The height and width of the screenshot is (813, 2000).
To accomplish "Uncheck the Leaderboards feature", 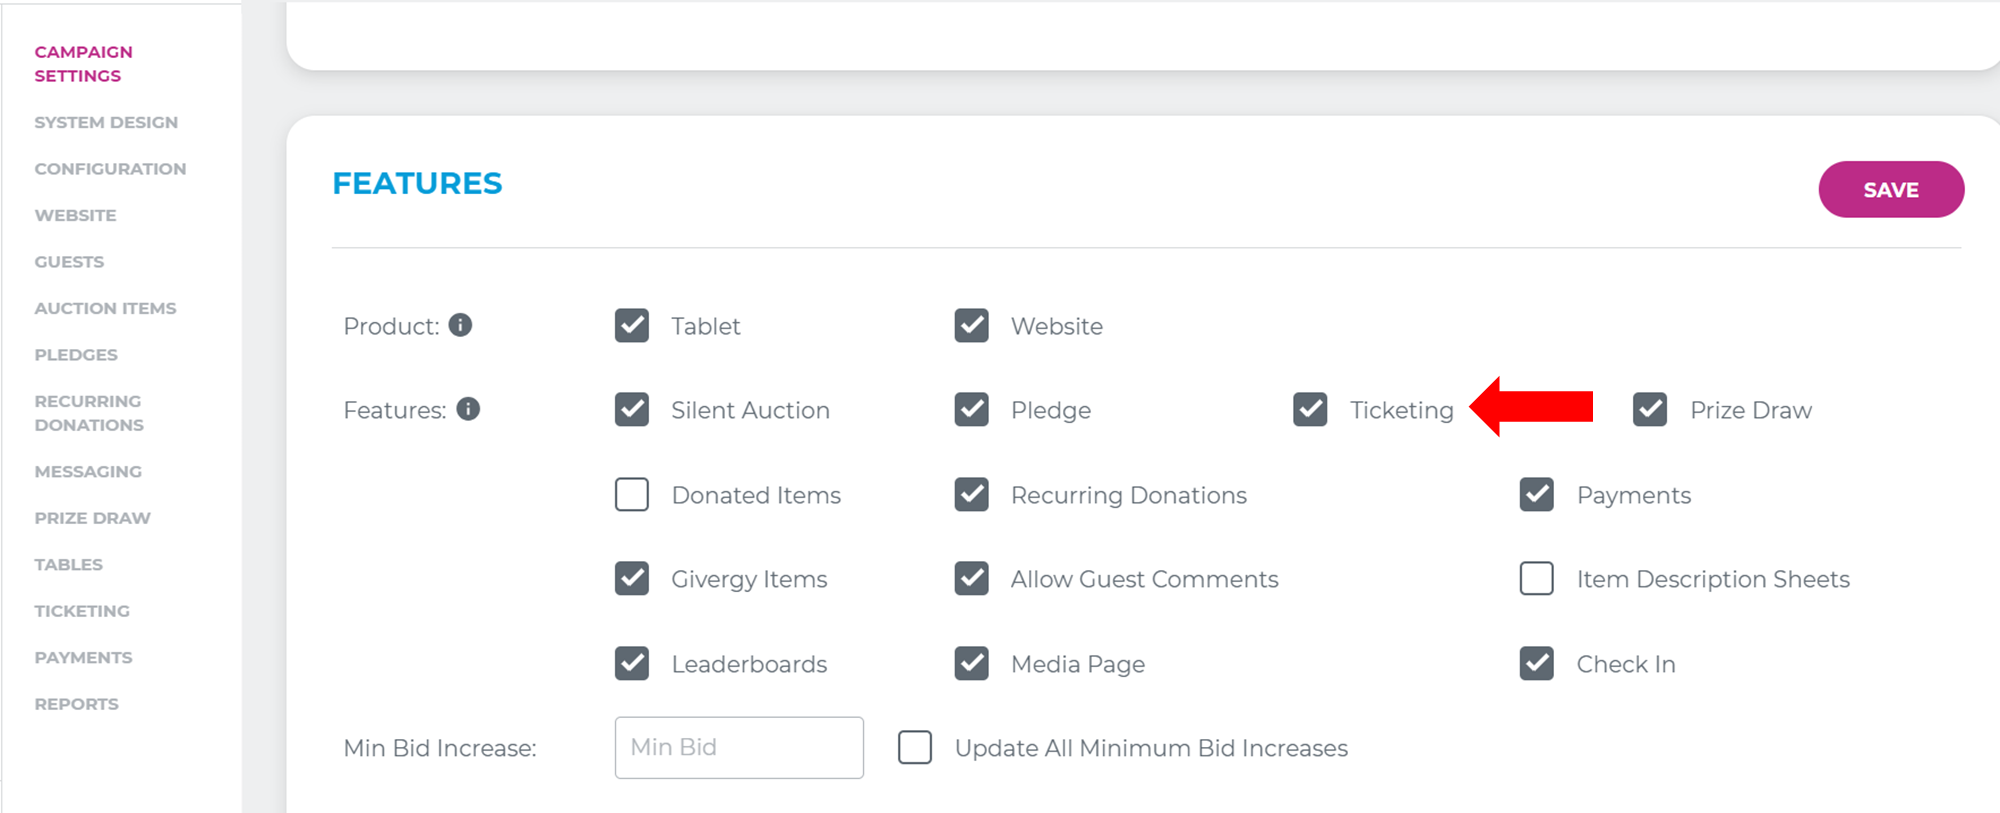I will (x=631, y=663).
